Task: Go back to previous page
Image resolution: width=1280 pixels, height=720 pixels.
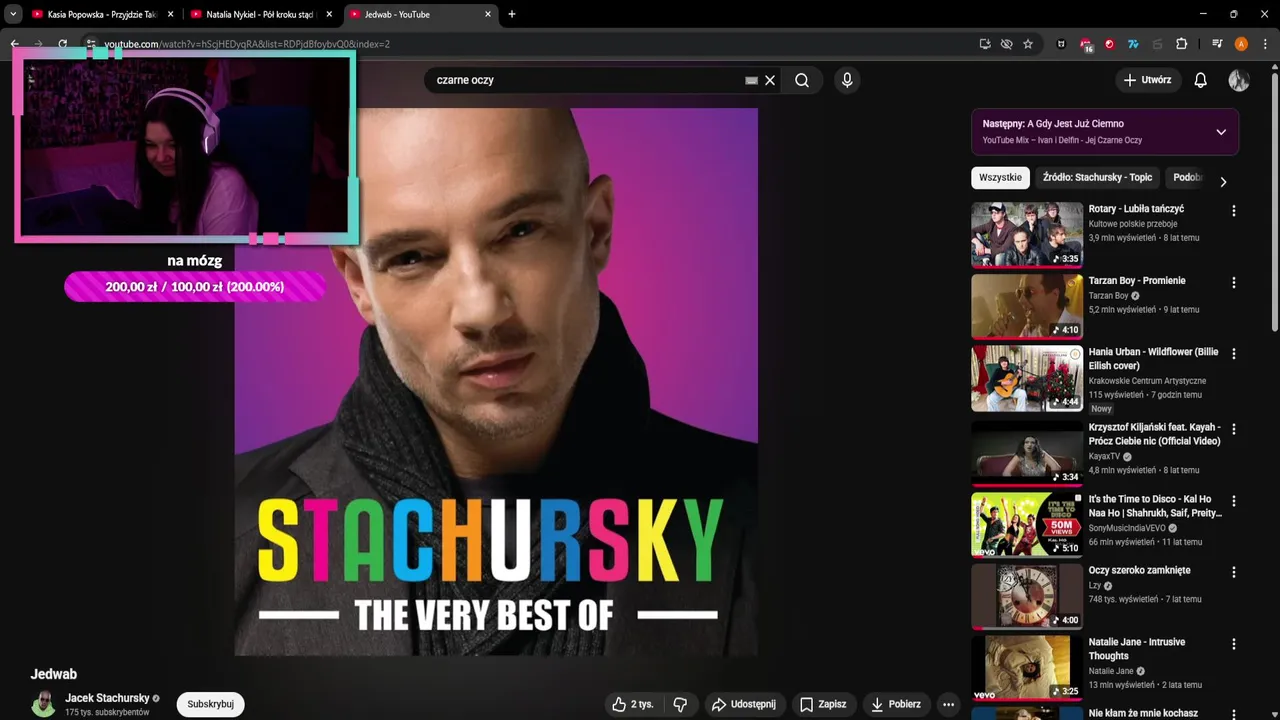Action: [14, 44]
